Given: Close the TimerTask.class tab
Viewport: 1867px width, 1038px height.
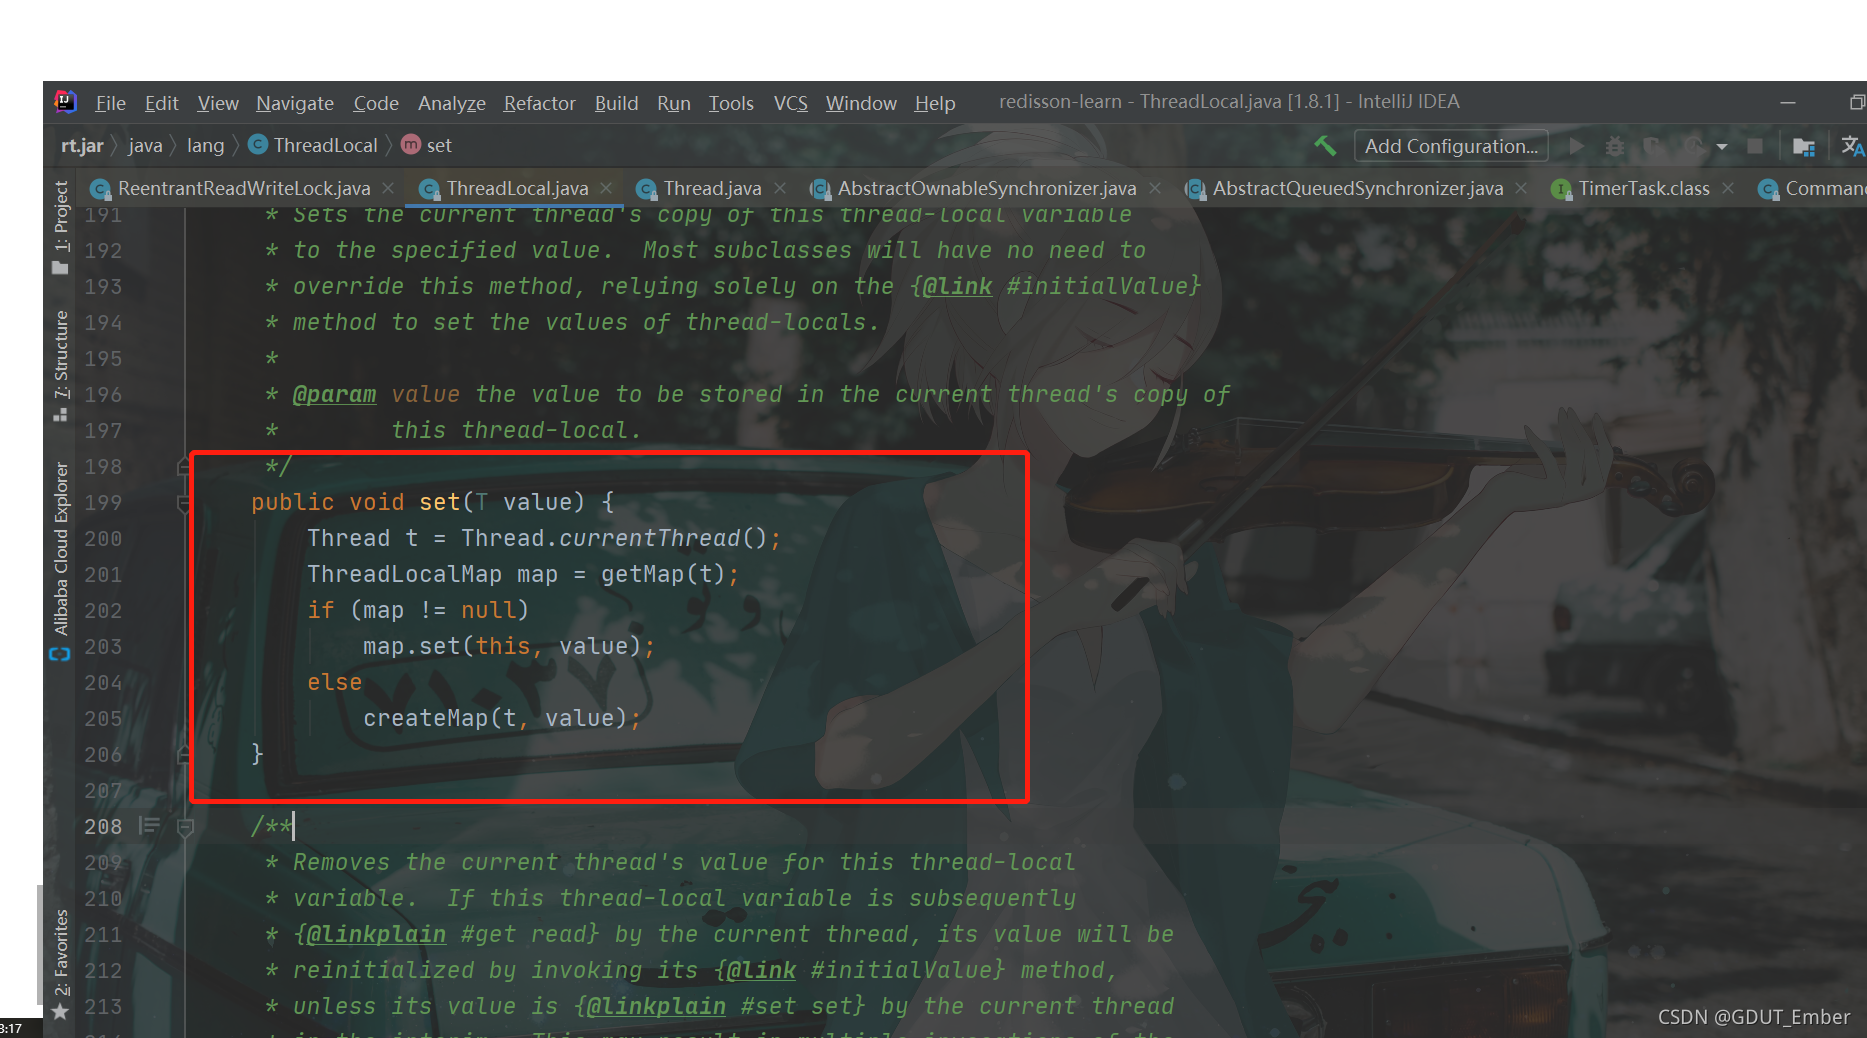Looking at the screenshot, I should click(1728, 189).
